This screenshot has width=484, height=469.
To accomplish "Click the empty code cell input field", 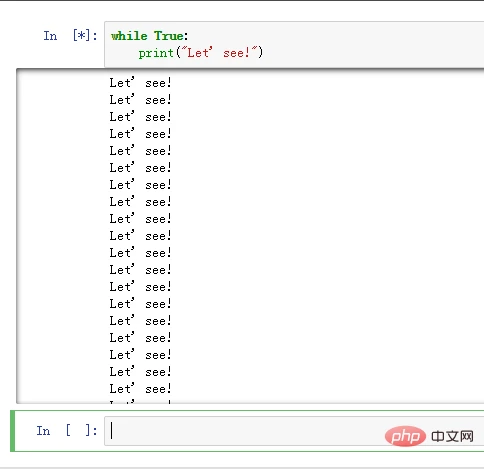I will [294, 431].
